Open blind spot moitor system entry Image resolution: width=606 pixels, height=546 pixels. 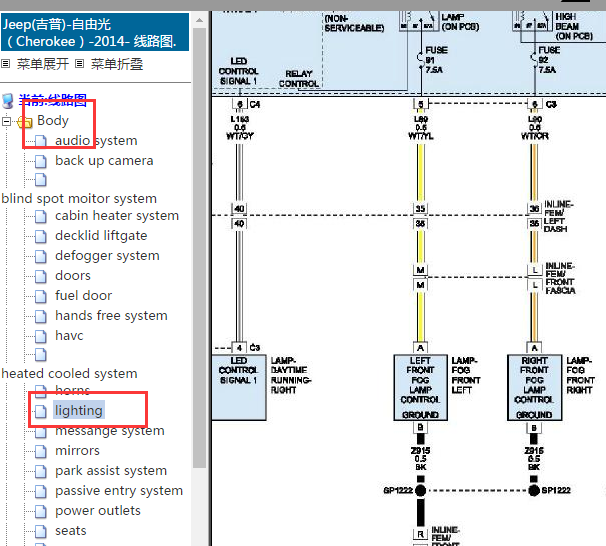tap(79, 199)
